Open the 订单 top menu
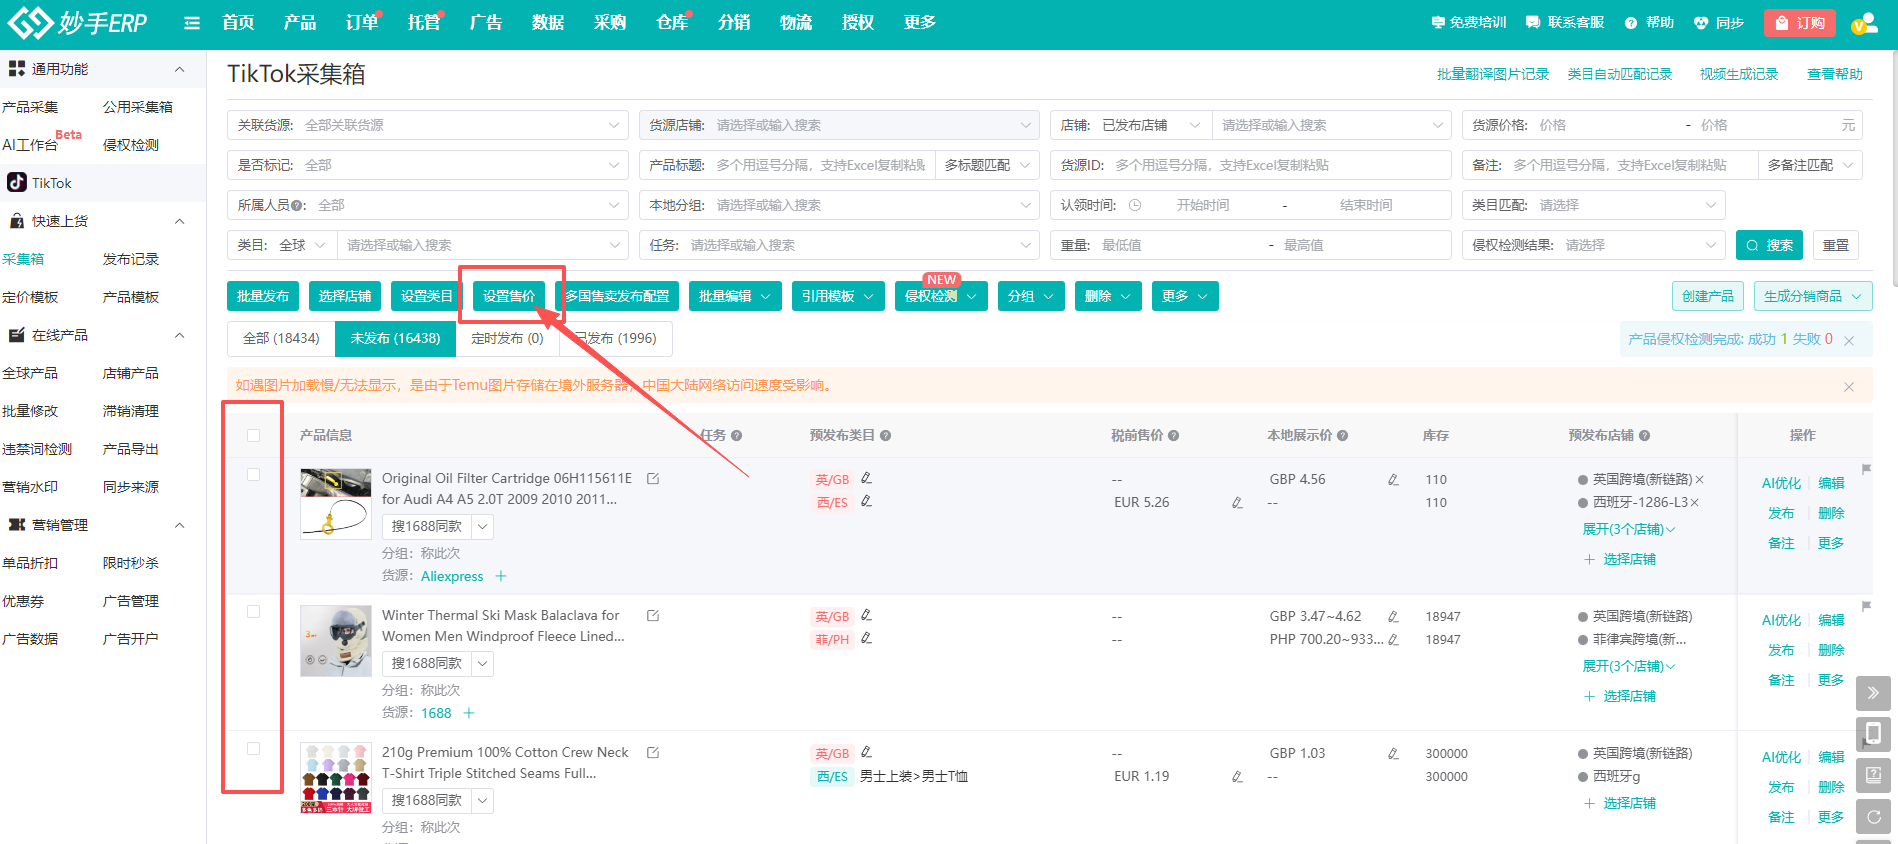Image resolution: width=1898 pixels, height=844 pixels. click(x=361, y=23)
